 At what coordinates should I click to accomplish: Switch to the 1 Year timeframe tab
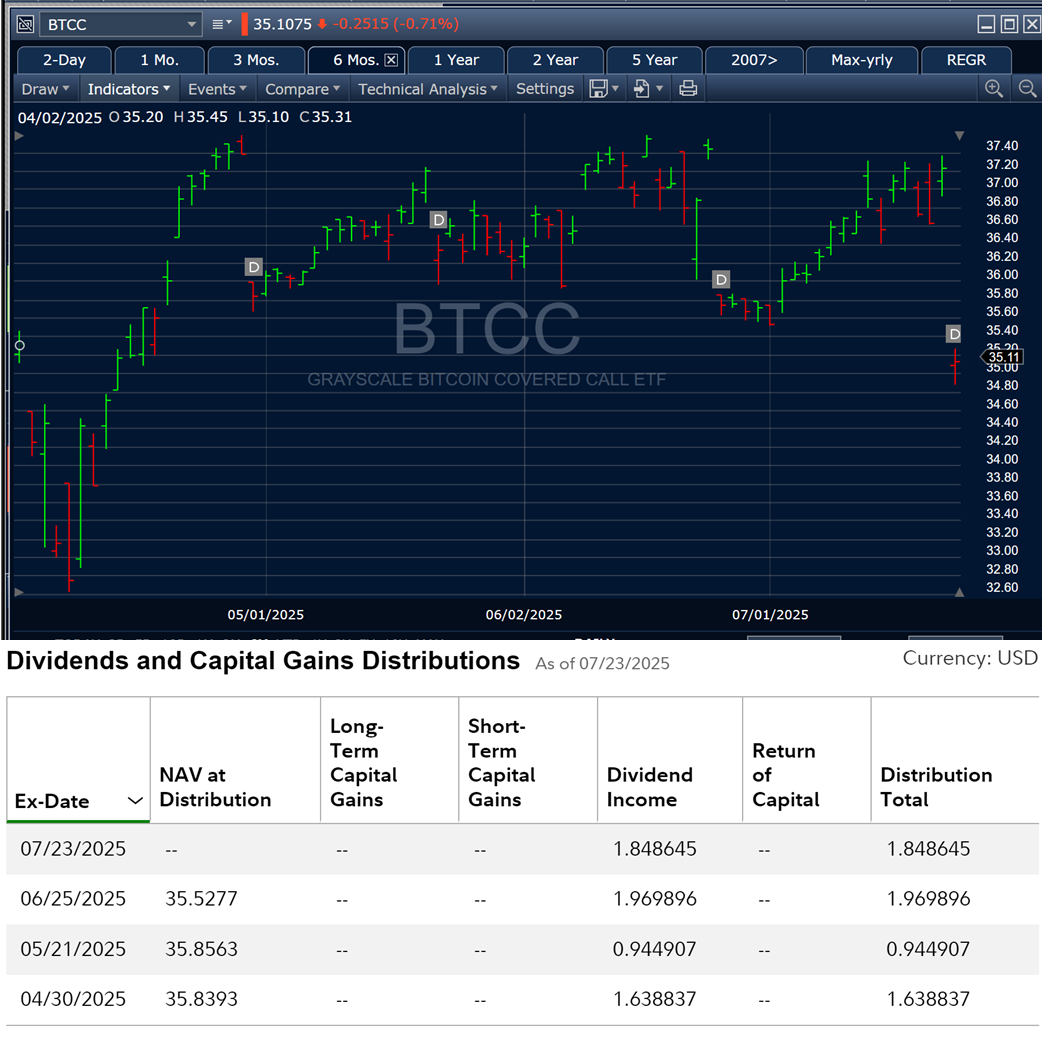point(456,60)
